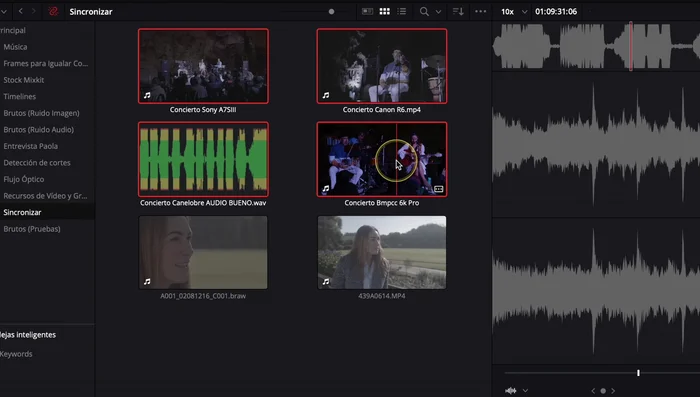The width and height of the screenshot is (700, 397).
Task: Open Entrevista Paola bin
Action: point(30,146)
